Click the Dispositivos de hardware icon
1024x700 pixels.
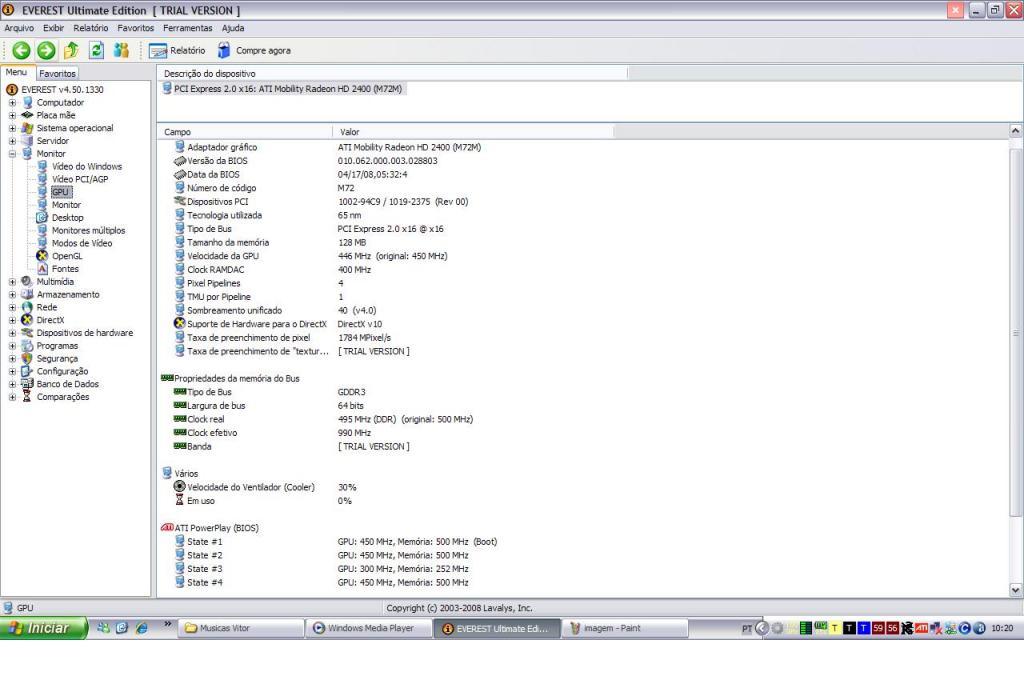(x=27, y=333)
